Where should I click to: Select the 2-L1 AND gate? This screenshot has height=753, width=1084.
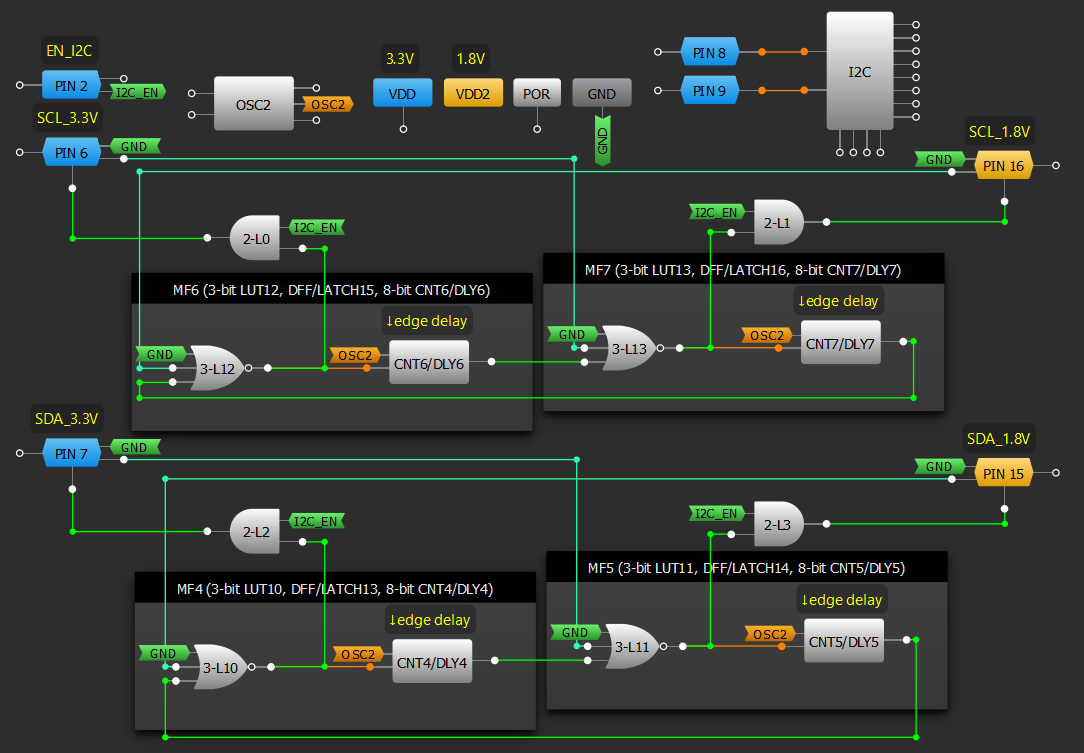pos(777,222)
